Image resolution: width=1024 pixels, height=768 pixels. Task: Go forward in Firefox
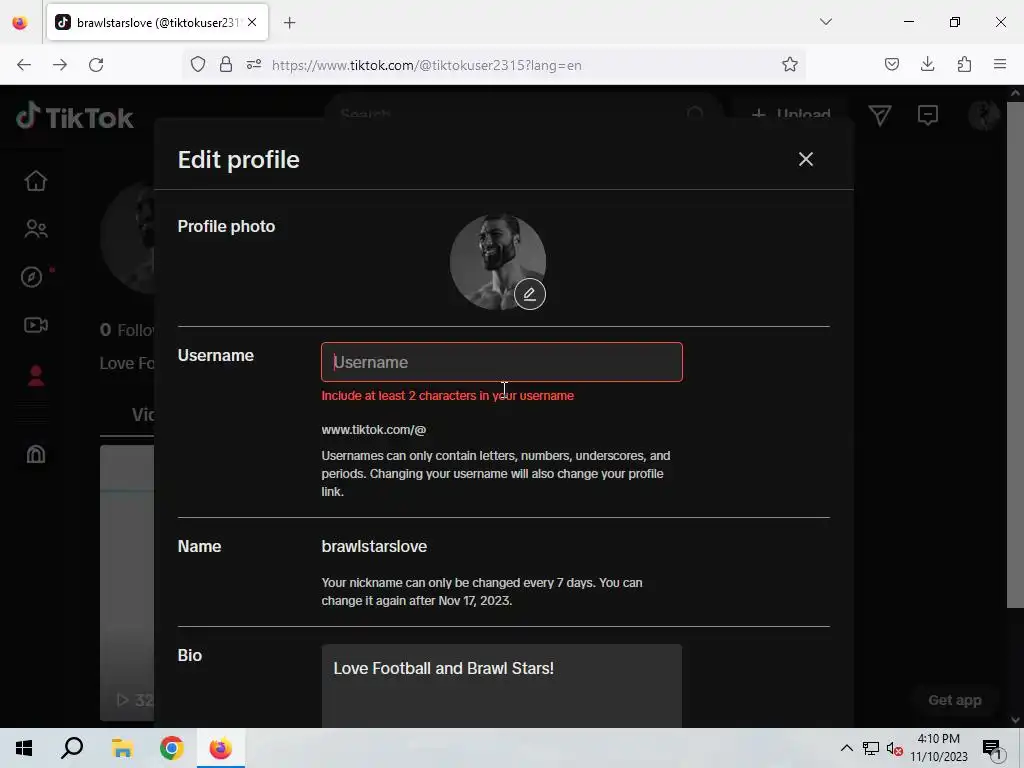coord(60,65)
